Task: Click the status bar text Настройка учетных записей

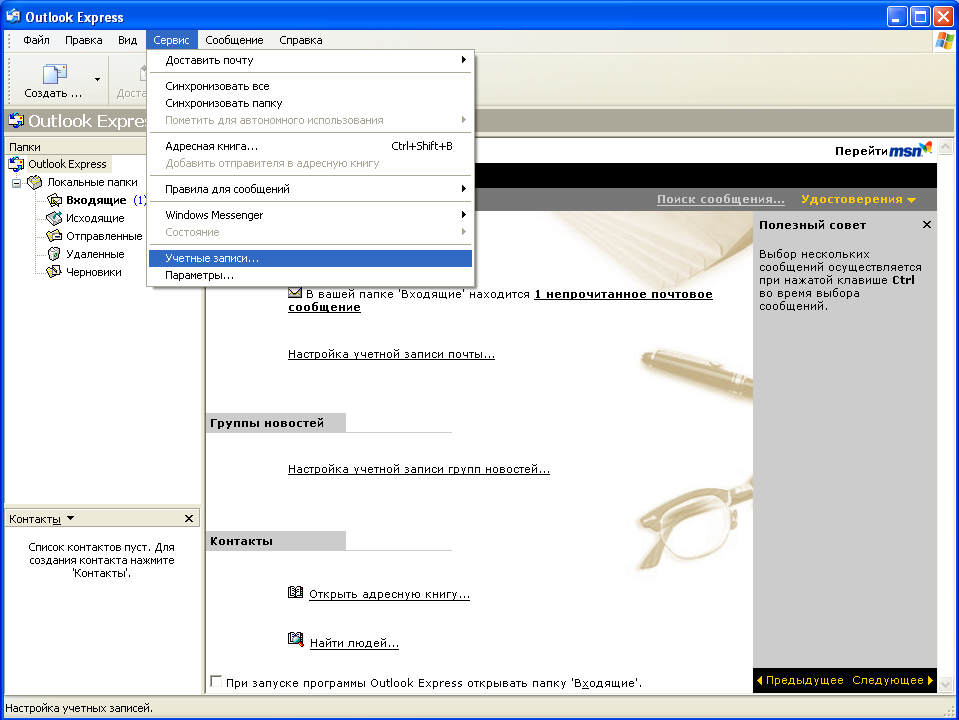Action: (79, 708)
